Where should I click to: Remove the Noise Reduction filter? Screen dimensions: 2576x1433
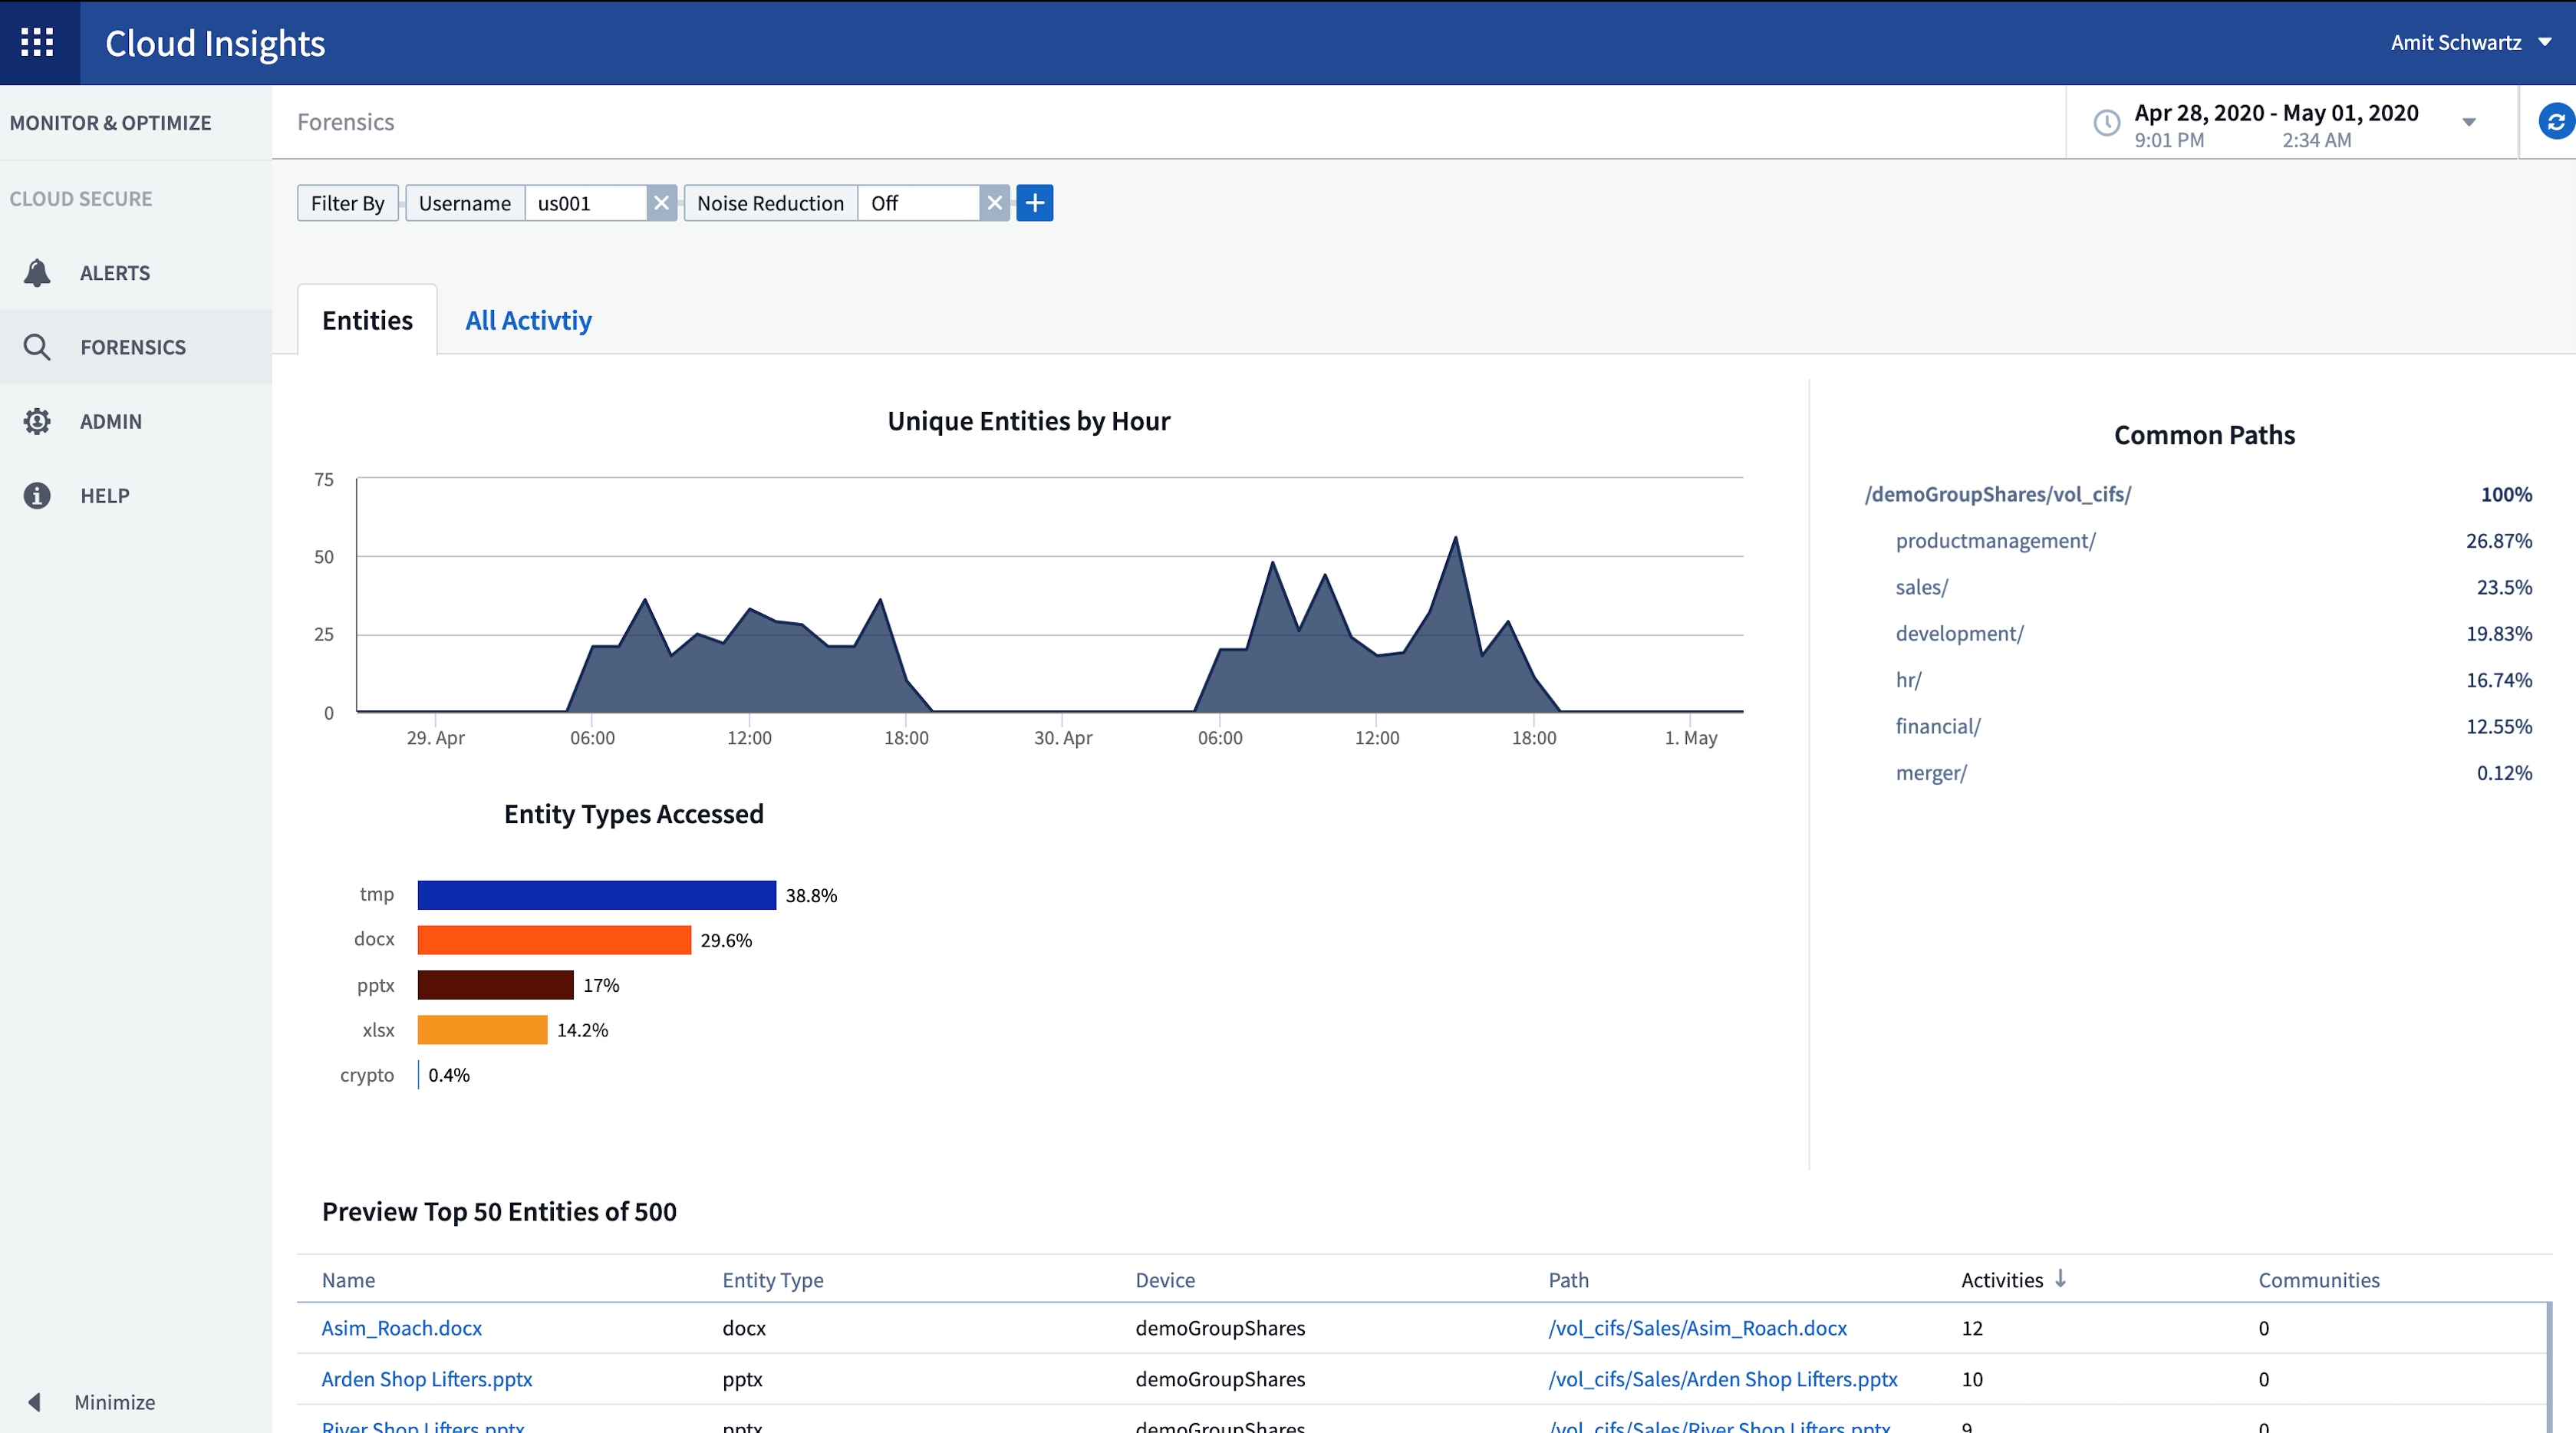pos(993,201)
